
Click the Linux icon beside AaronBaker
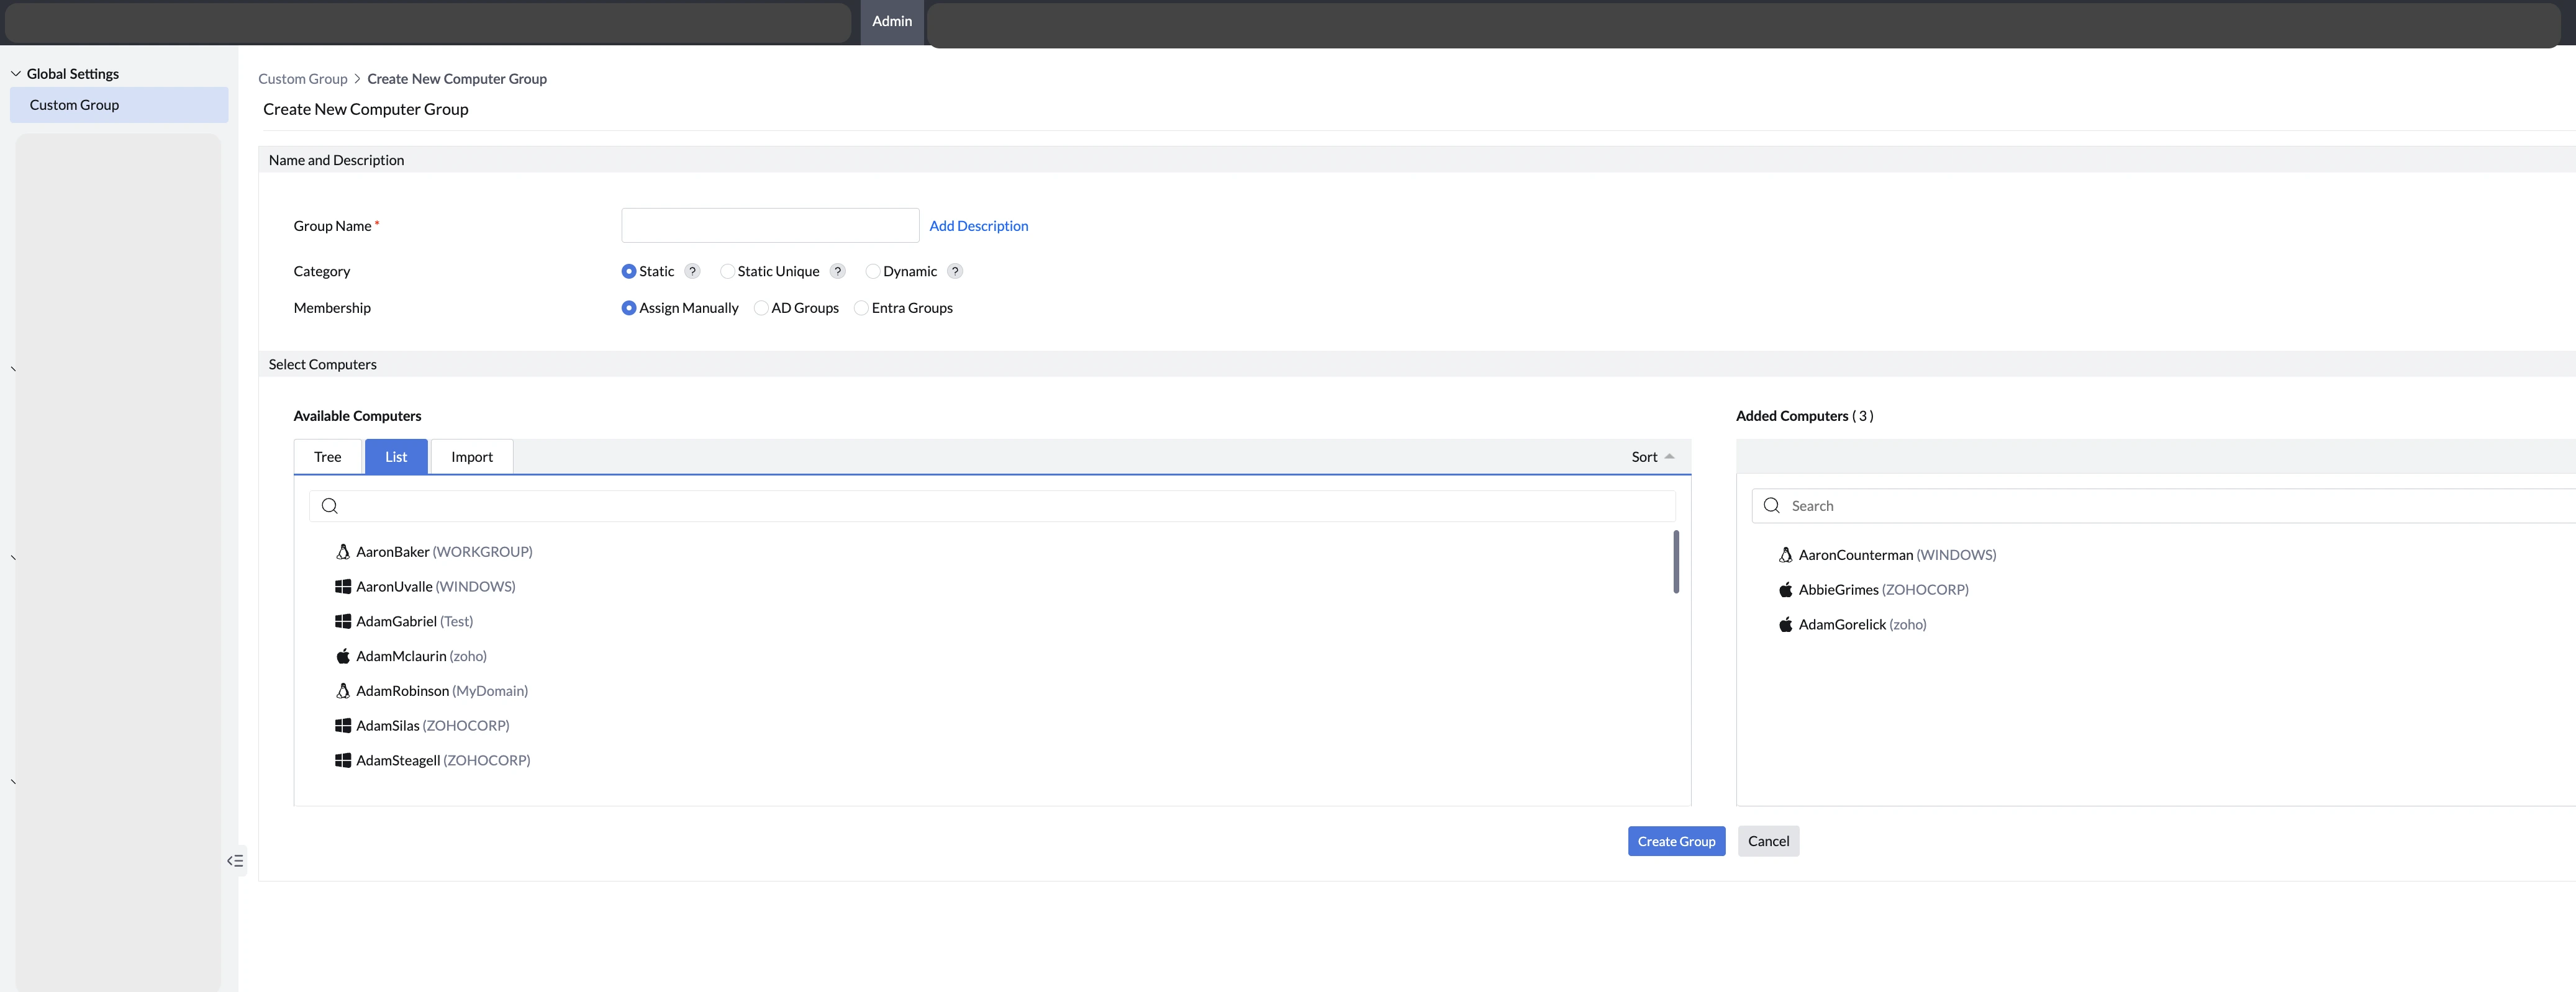342,552
